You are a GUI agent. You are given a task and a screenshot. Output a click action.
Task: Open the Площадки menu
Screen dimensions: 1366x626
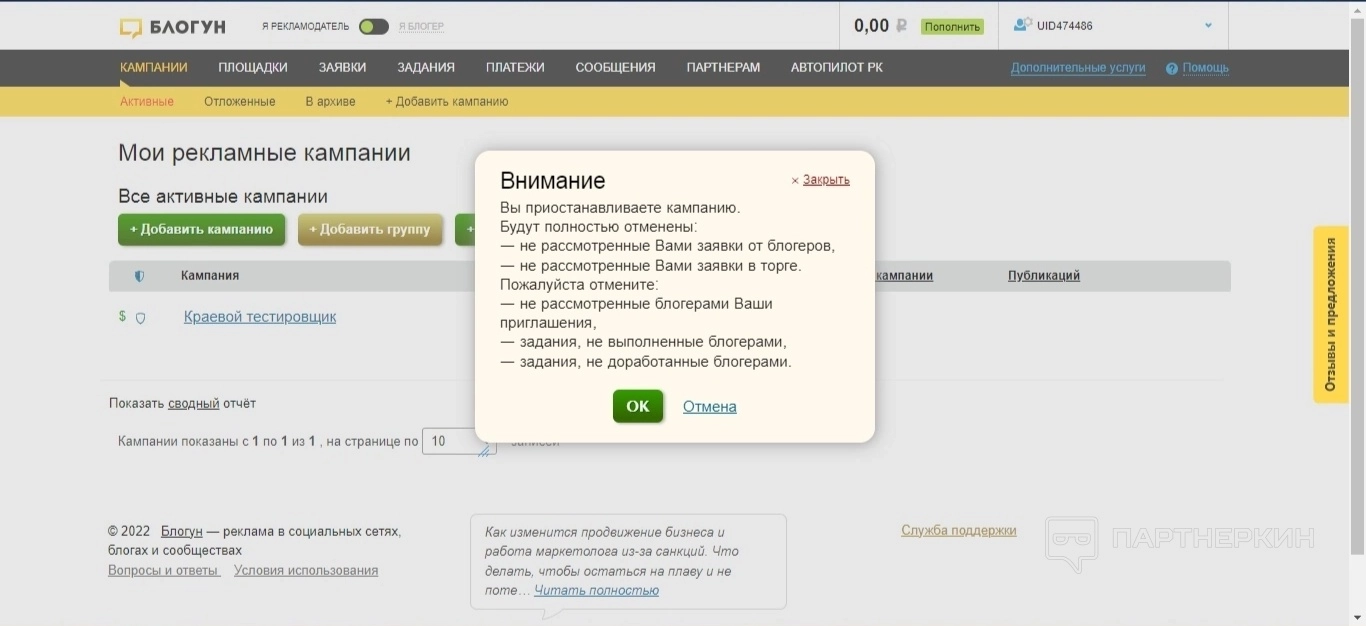click(x=253, y=68)
